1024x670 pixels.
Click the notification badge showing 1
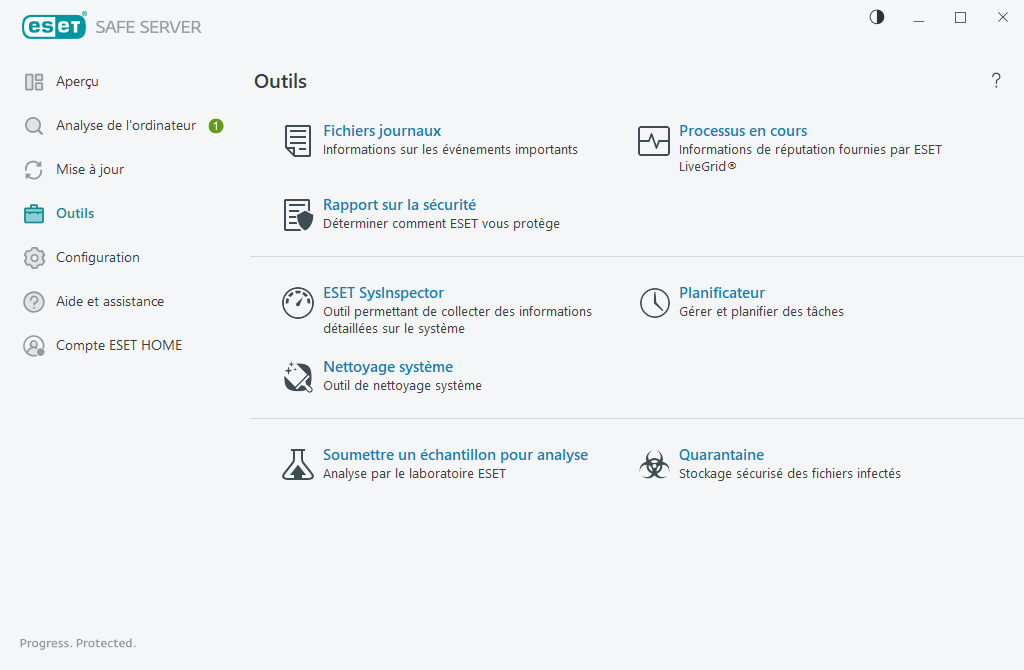(215, 125)
